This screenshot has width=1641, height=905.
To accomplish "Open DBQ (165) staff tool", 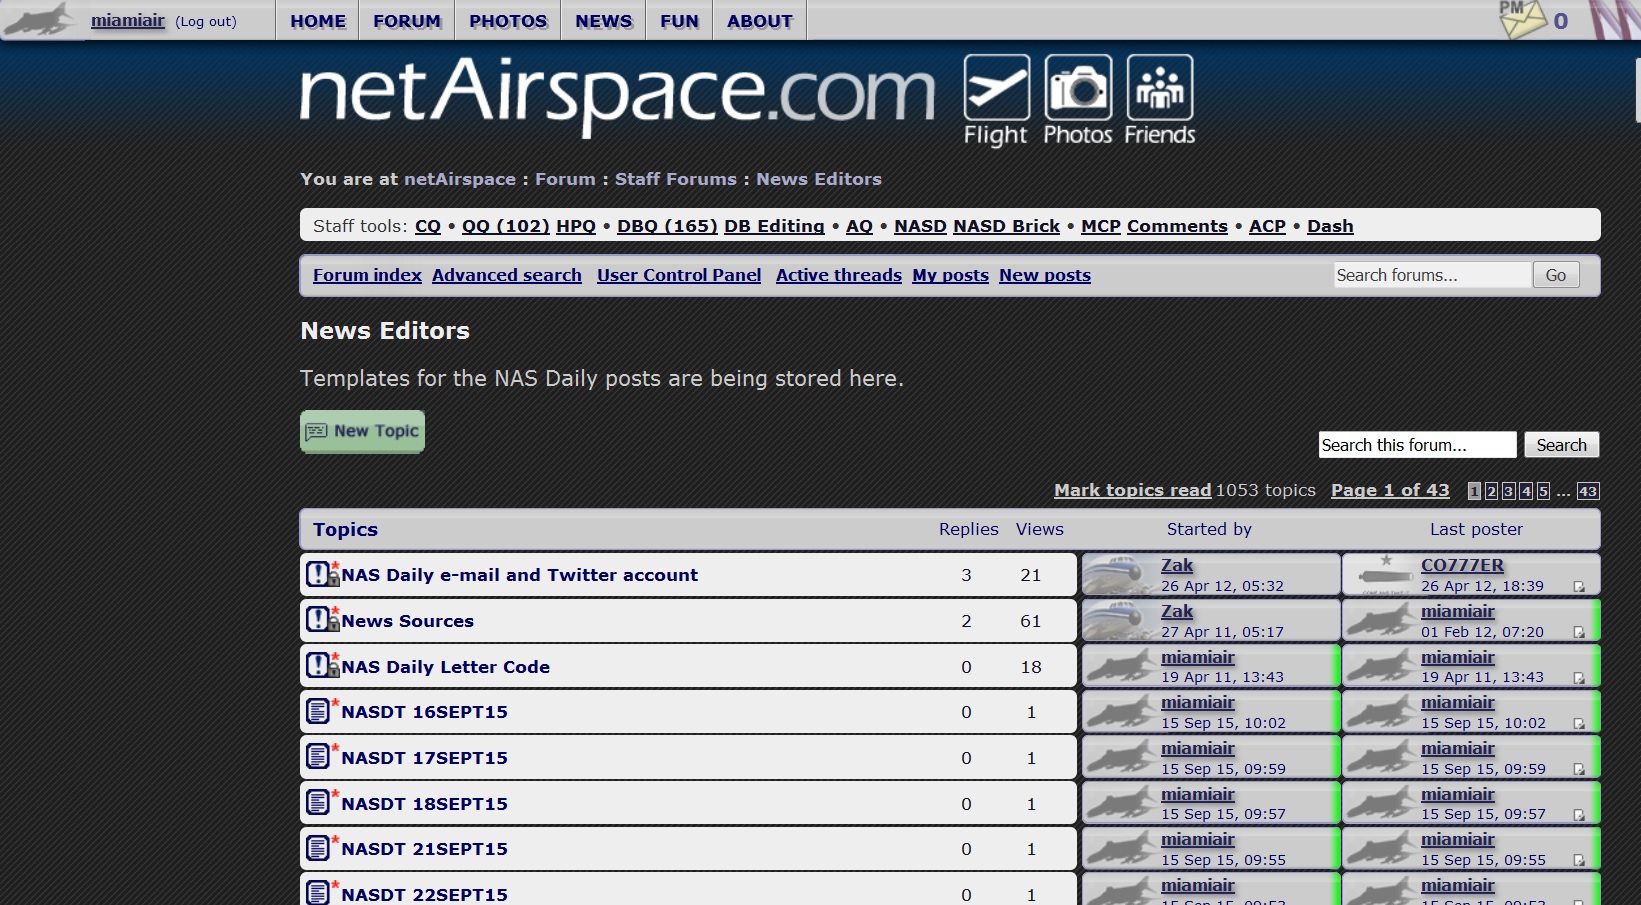I will click(x=667, y=226).
